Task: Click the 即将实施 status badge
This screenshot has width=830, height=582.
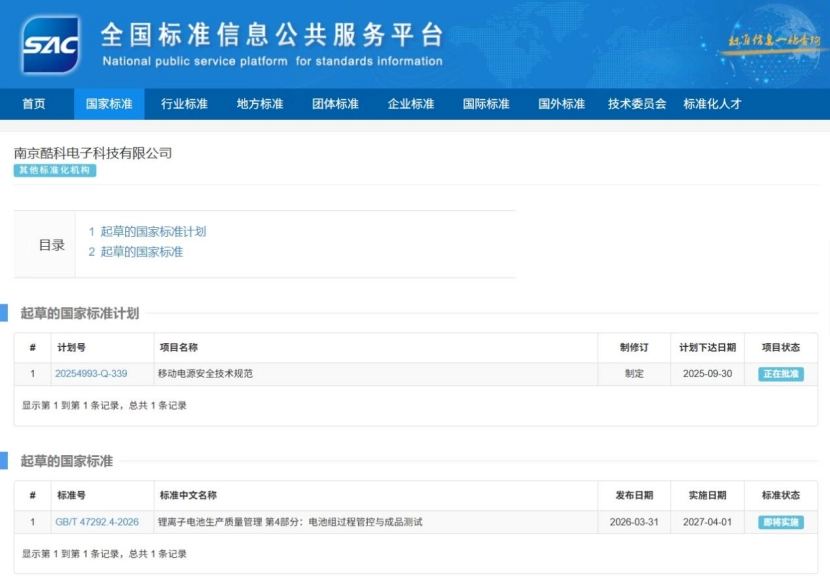Action: pos(781,521)
